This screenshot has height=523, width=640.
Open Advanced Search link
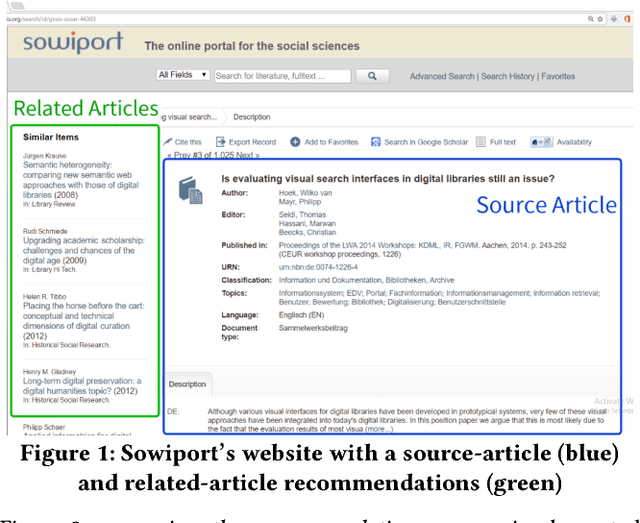pos(441,76)
